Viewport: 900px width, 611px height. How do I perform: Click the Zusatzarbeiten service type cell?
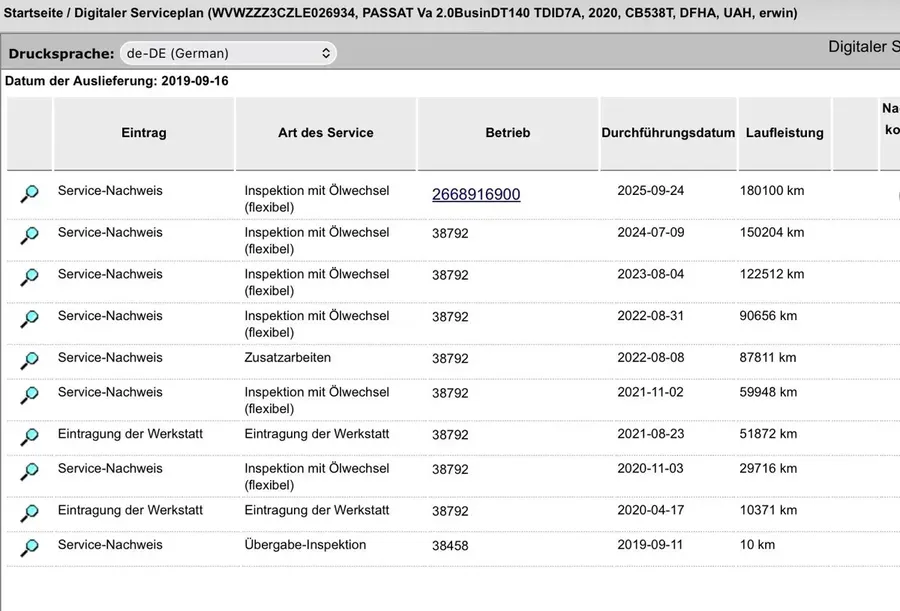pyautogui.click(x=288, y=357)
